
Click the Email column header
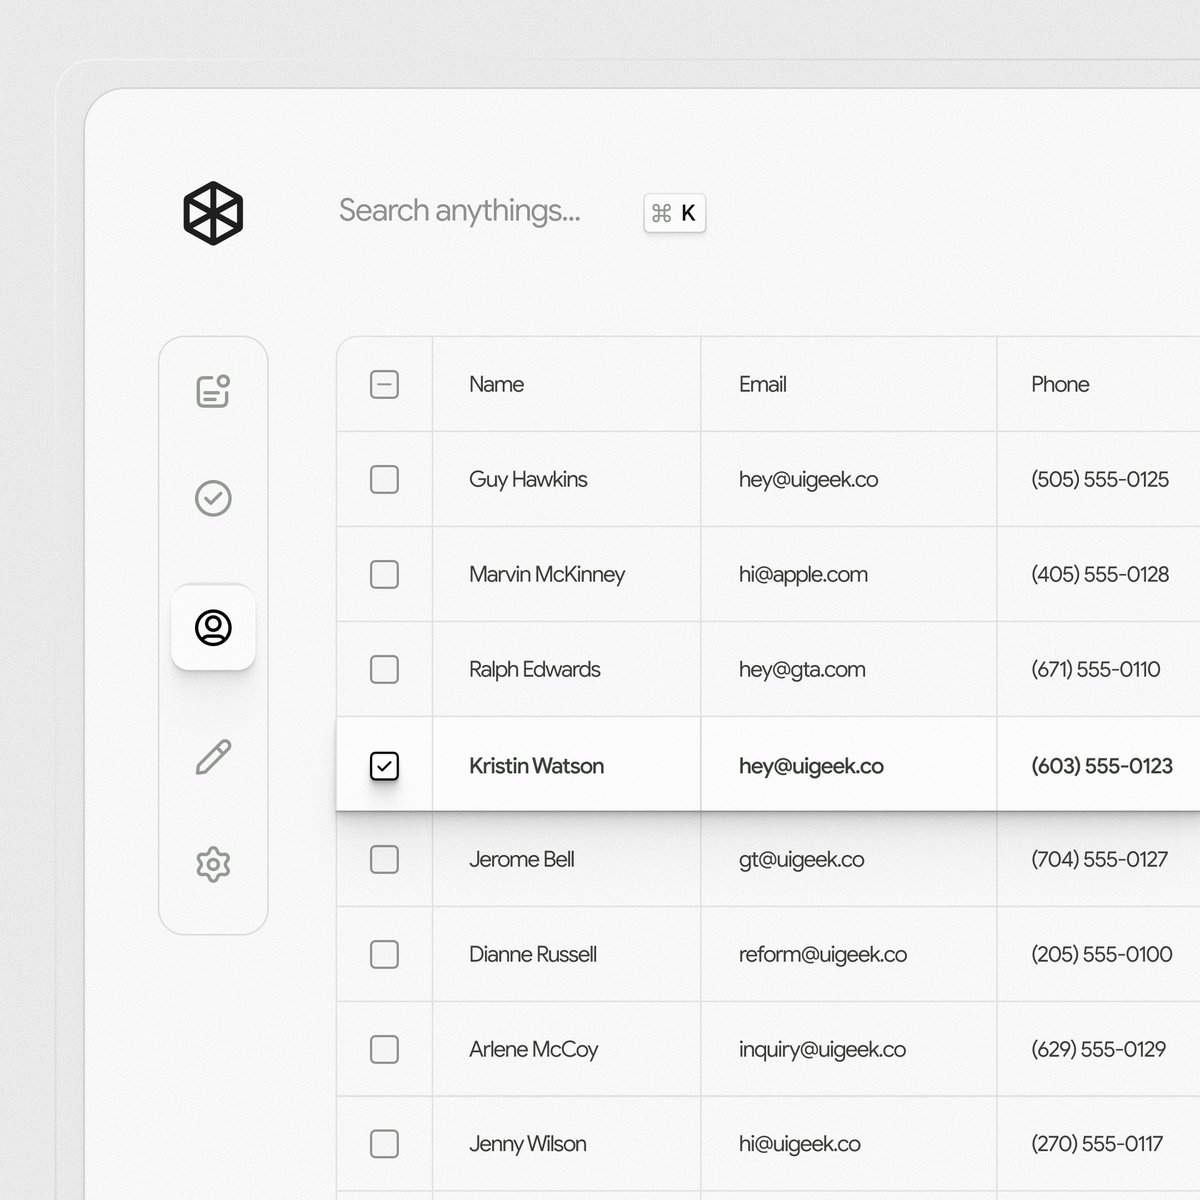[763, 384]
